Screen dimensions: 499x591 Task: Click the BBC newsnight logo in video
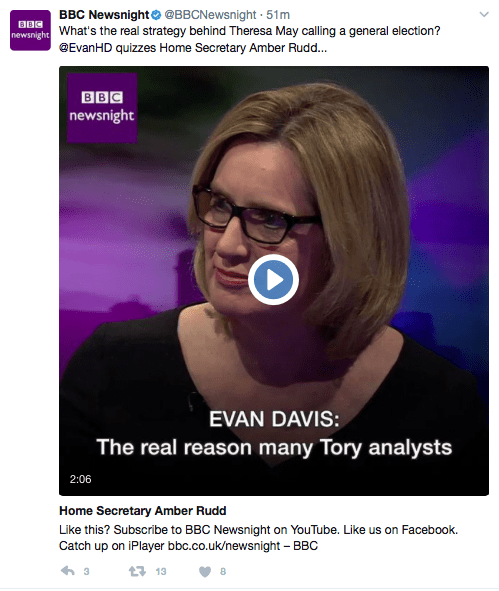point(102,108)
